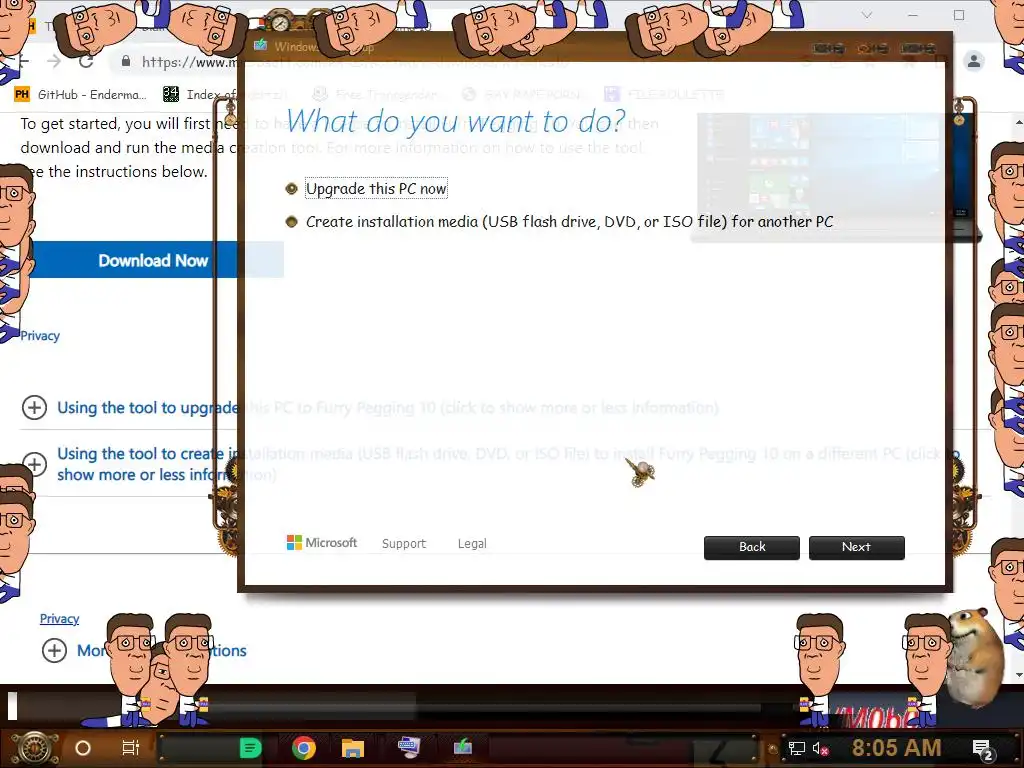
Task: Select Create installation media for another PC
Action: (x=560, y=222)
